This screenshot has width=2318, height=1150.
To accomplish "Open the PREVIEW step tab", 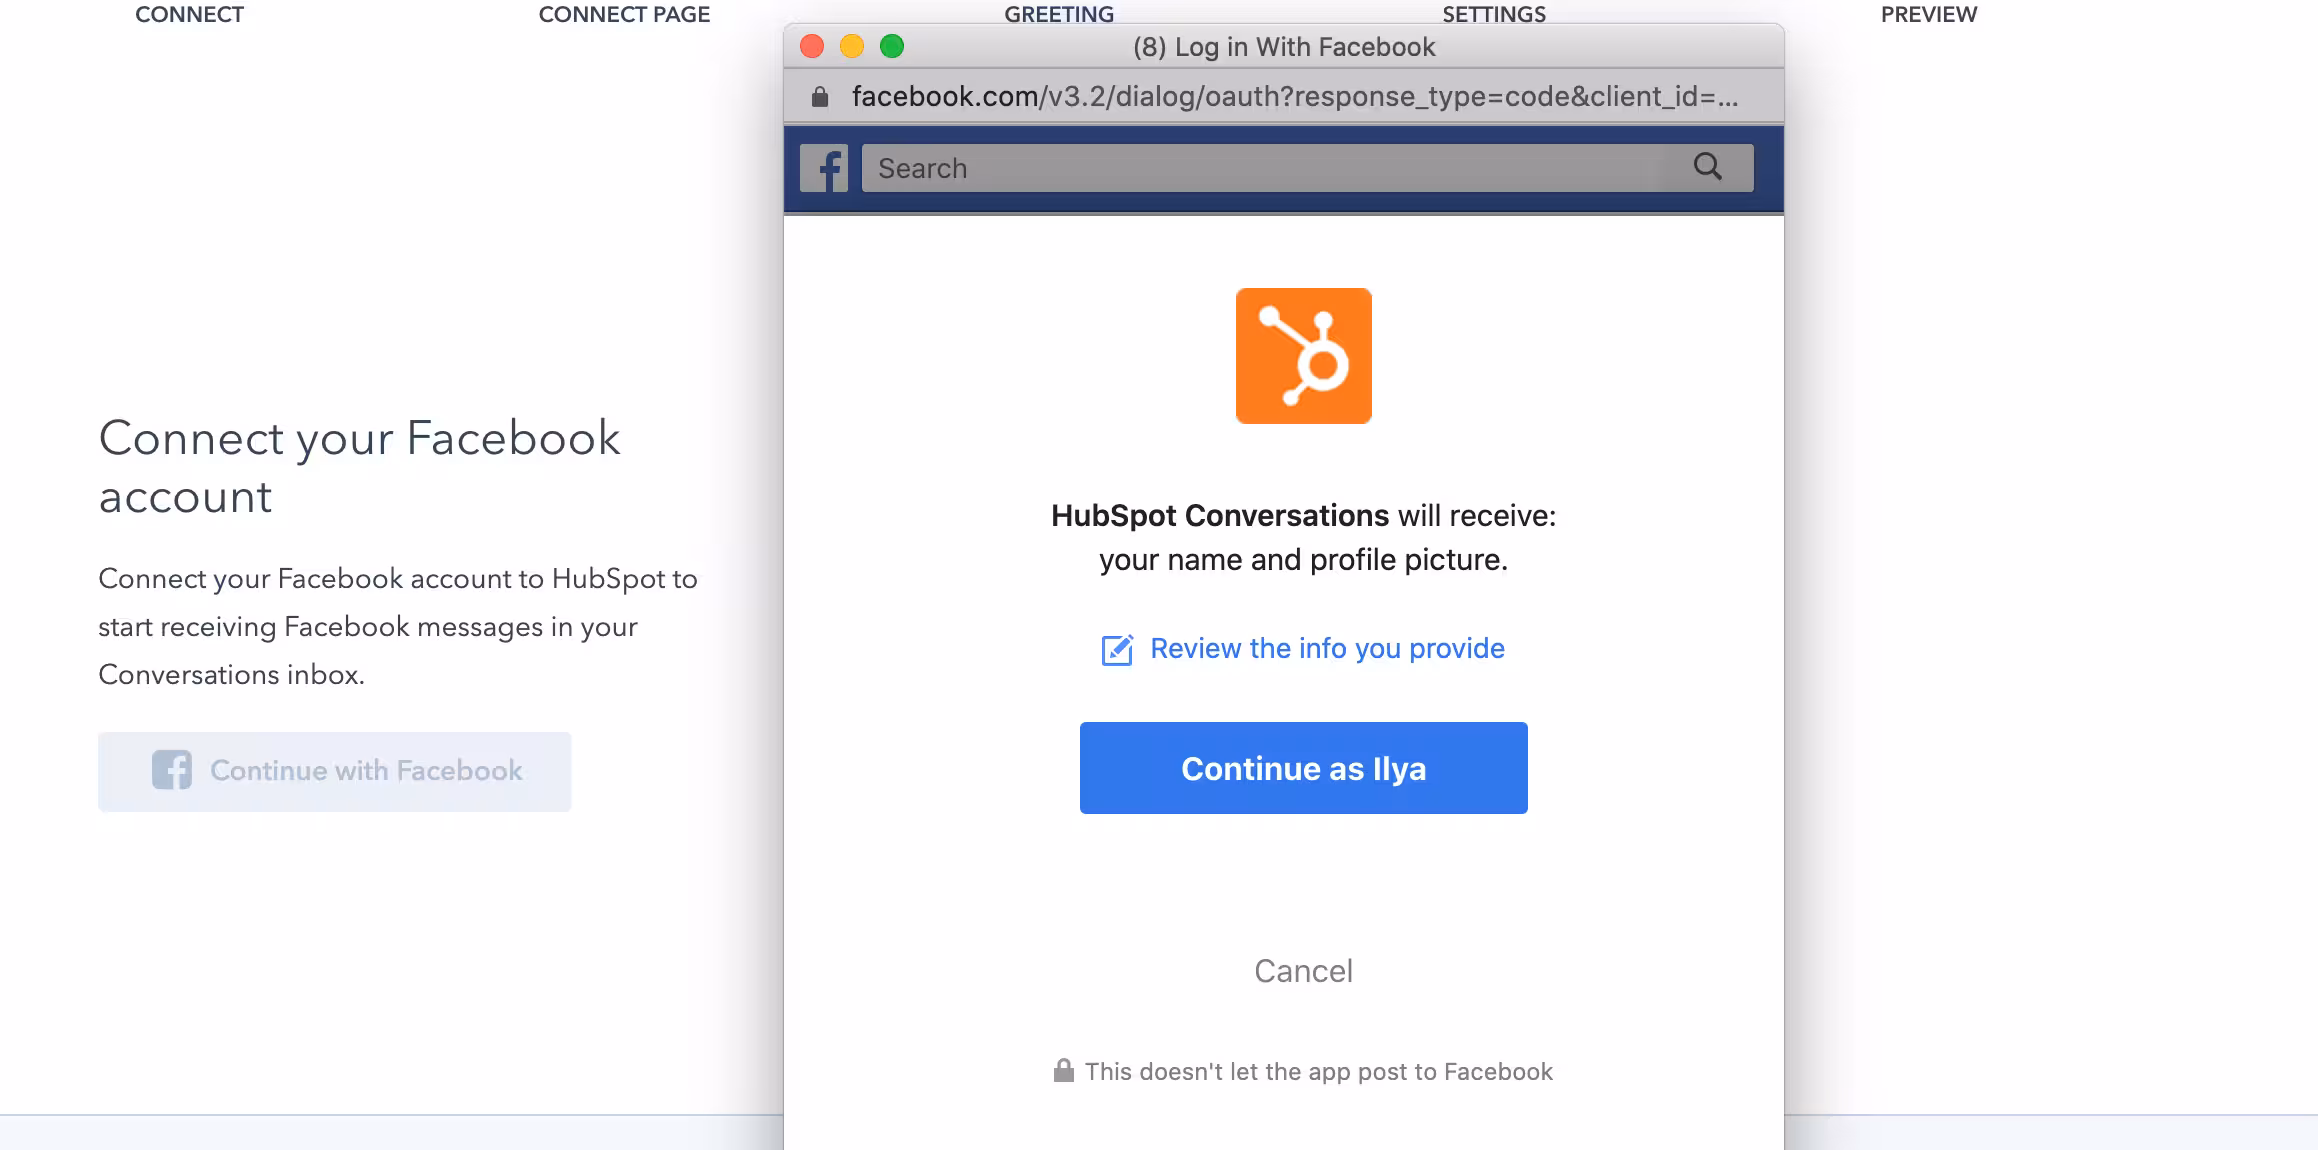I will [x=1928, y=14].
